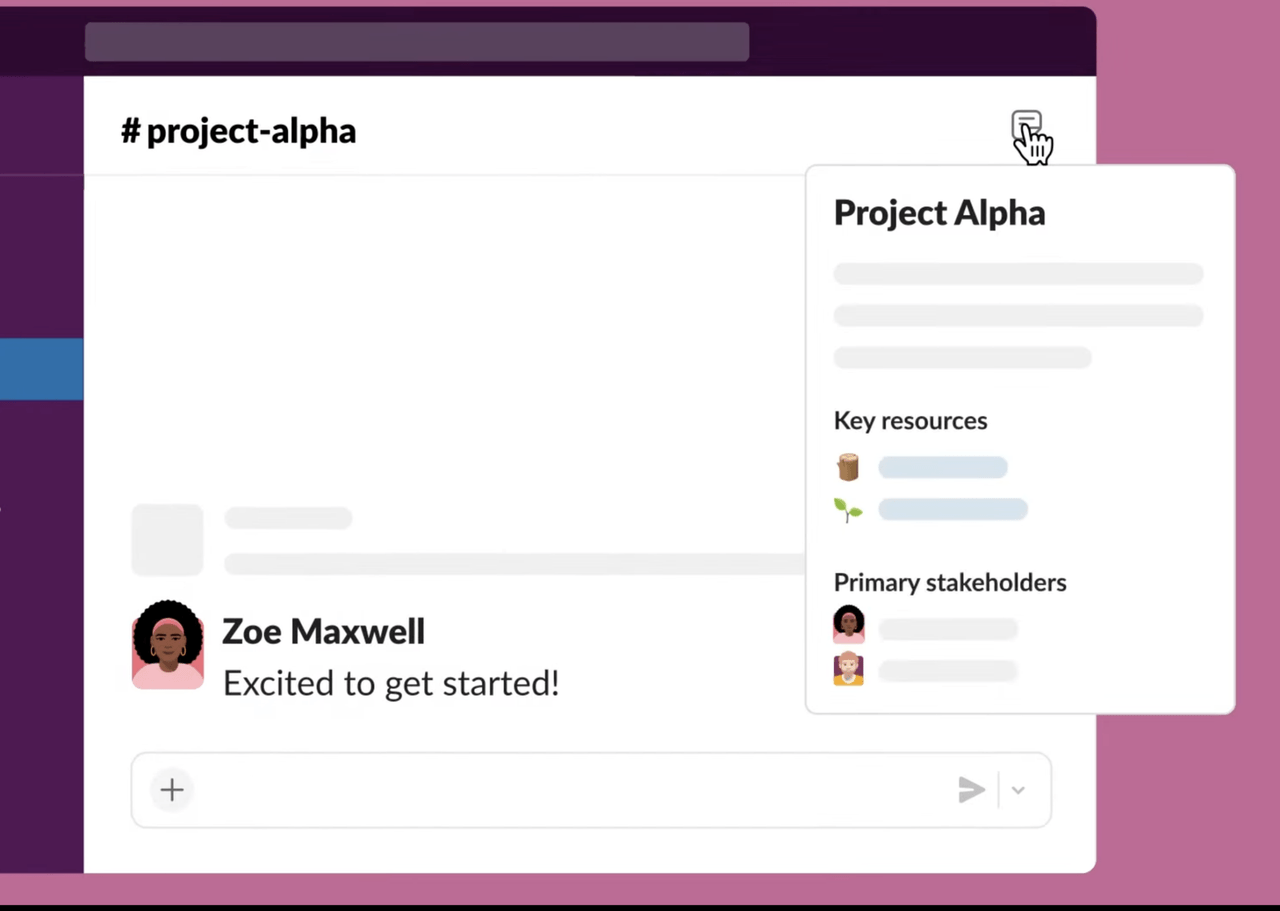Select first stakeholder avatar with dark hair
The width and height of the screenshot is (1280, 911).
click(849, 625)
